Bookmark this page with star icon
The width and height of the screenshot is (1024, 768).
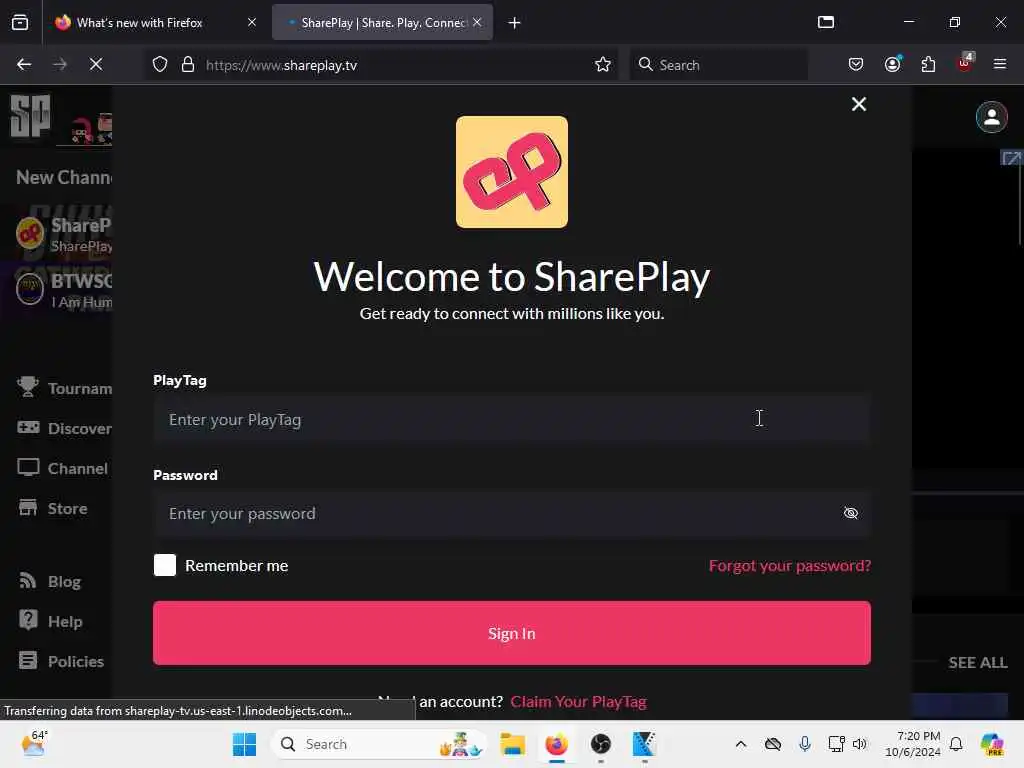tap(603, 65)
